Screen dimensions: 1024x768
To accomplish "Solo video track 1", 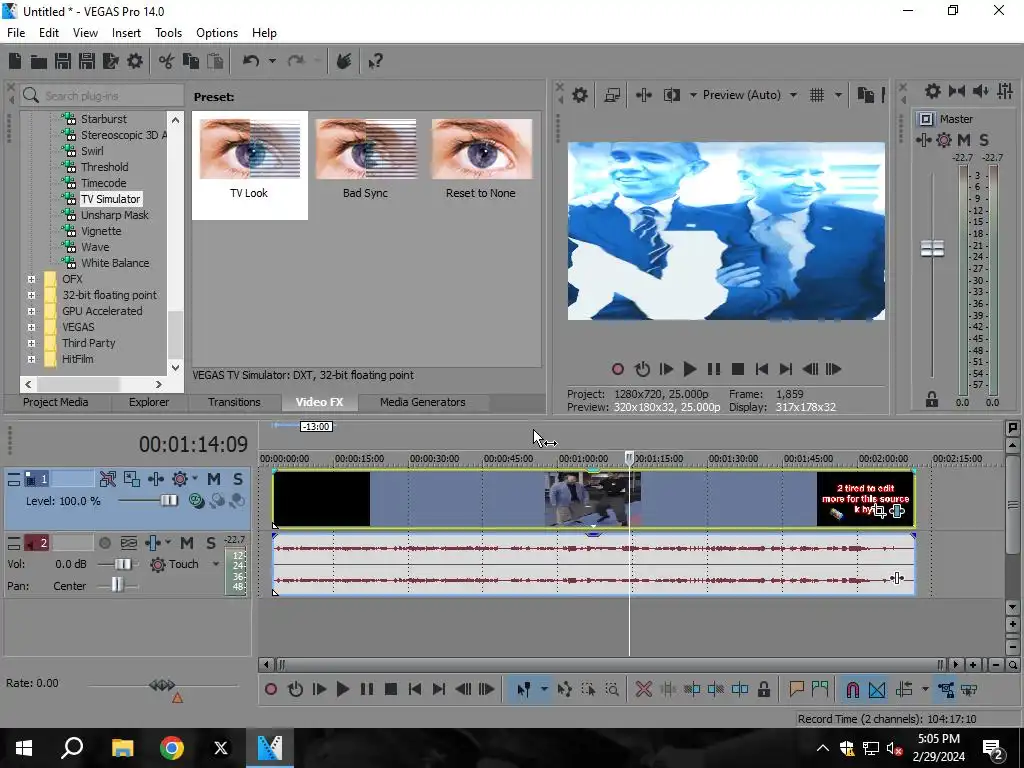I will point(238,479).
